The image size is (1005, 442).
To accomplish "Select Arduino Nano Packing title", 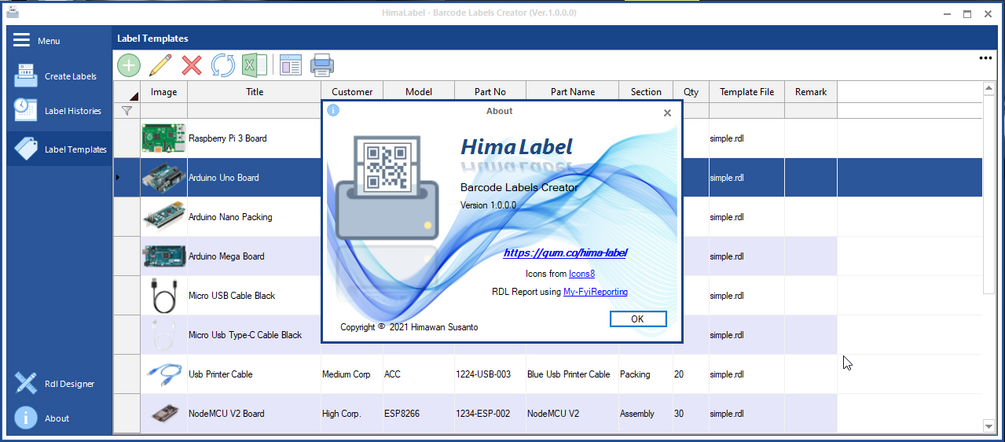I will point(230,217).
